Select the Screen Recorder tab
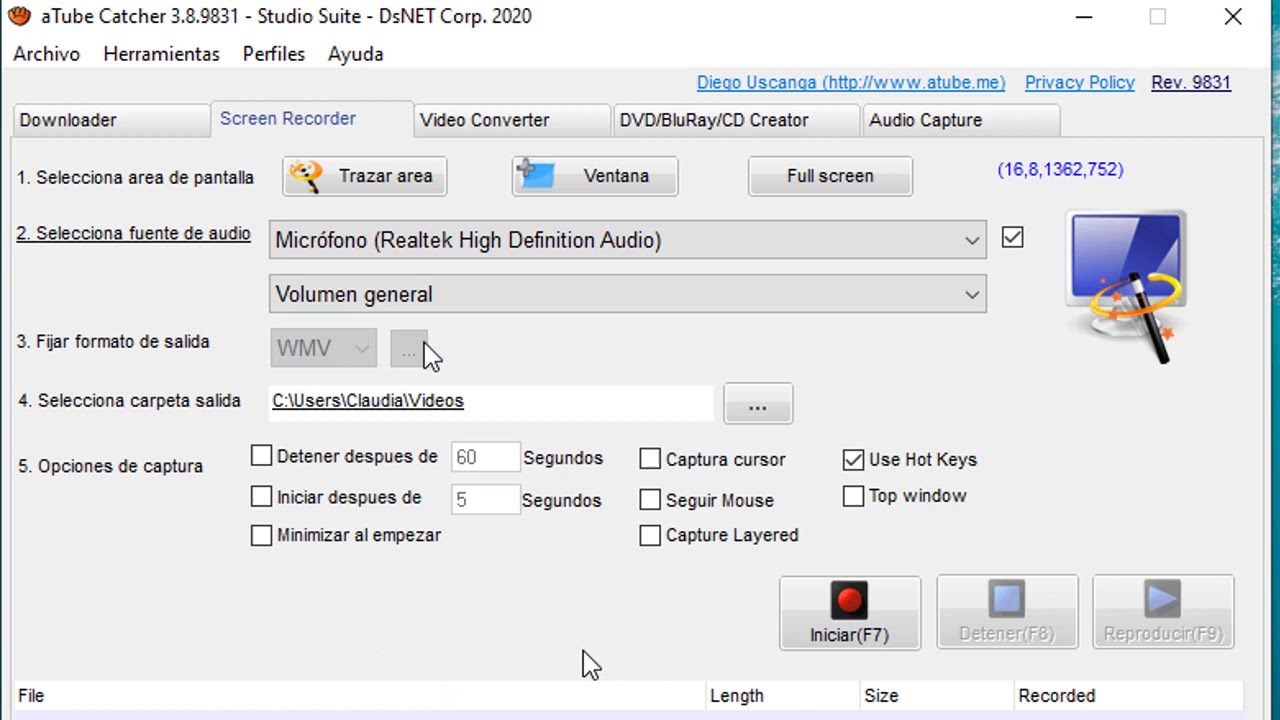The width and height of the screenshot is (1280, 720). [x=312, y=119]
